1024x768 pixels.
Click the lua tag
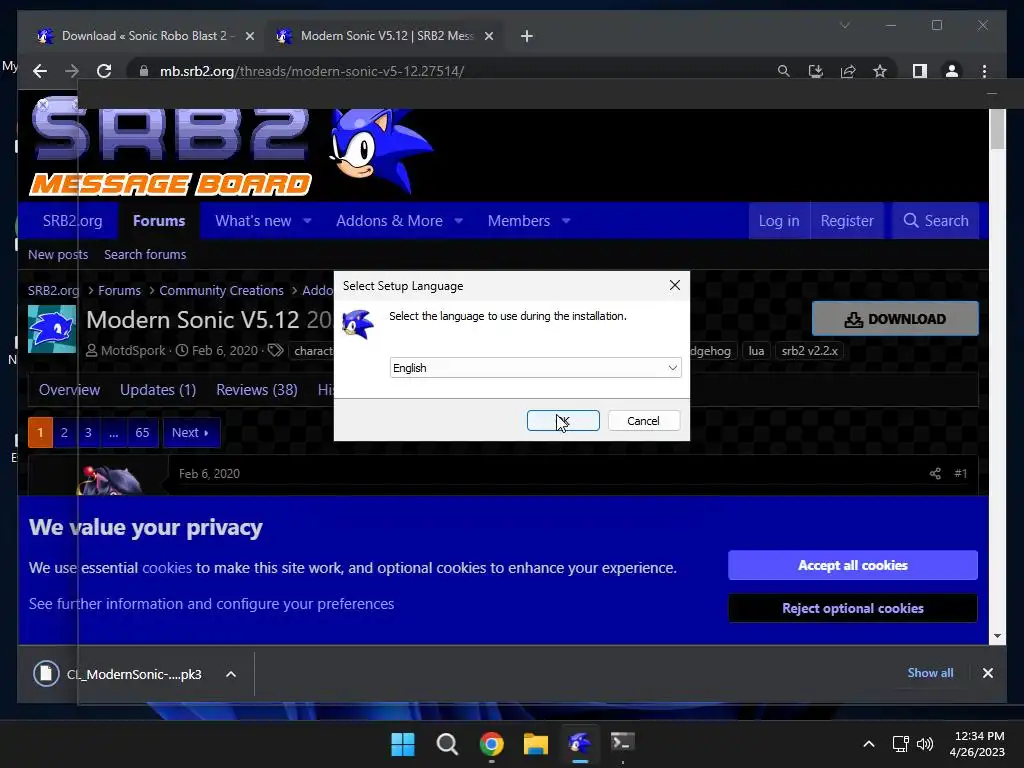[756, 351]
